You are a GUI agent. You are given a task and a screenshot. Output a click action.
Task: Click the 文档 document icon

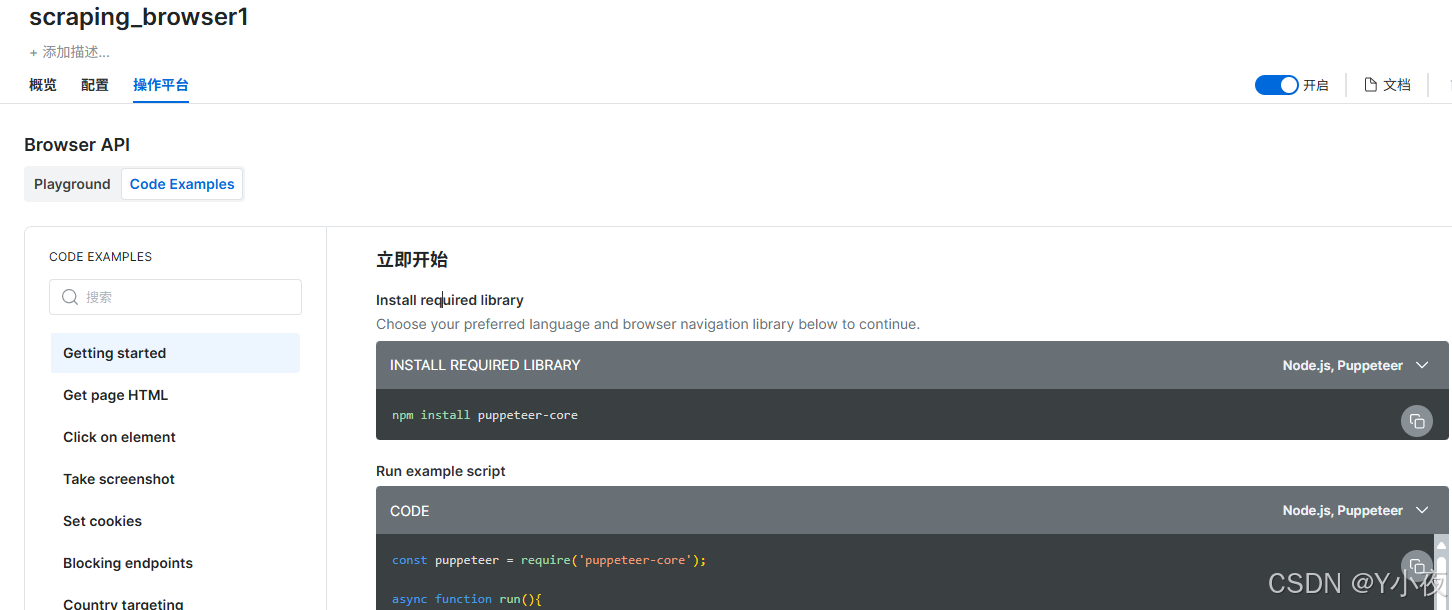click(1370, 85)
